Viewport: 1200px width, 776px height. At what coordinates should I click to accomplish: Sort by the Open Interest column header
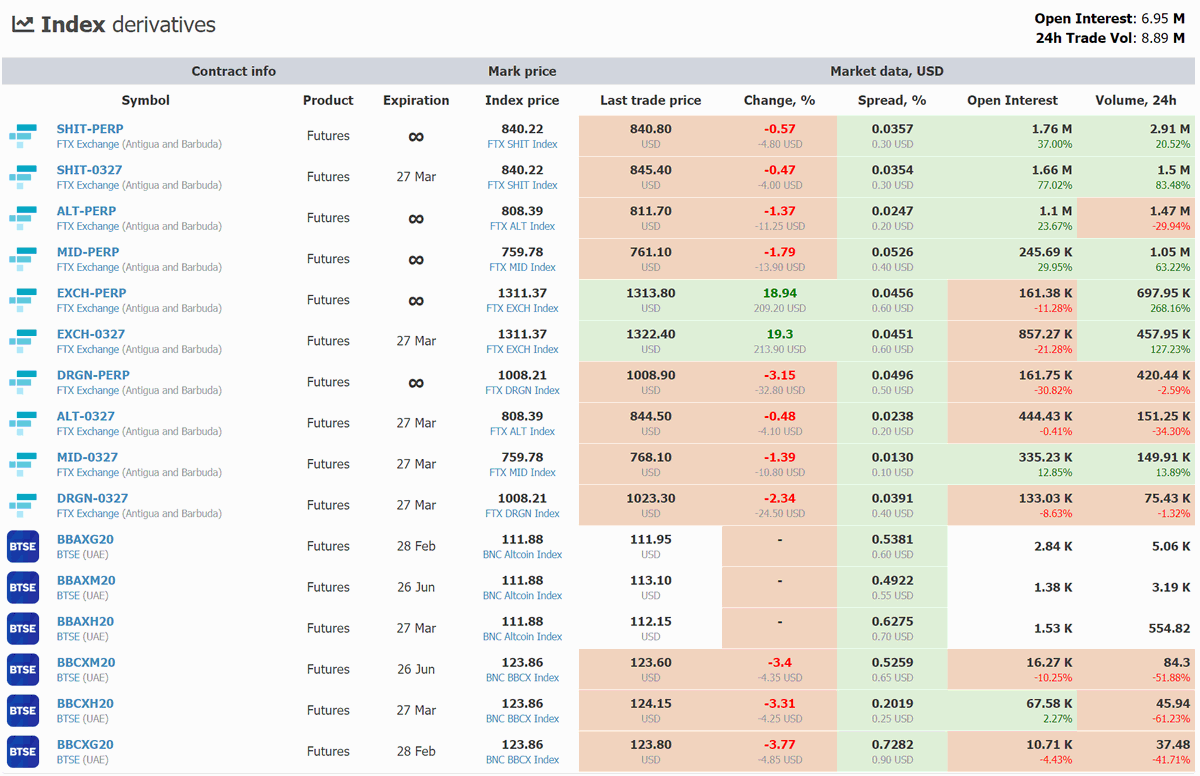click(1012, 100)
